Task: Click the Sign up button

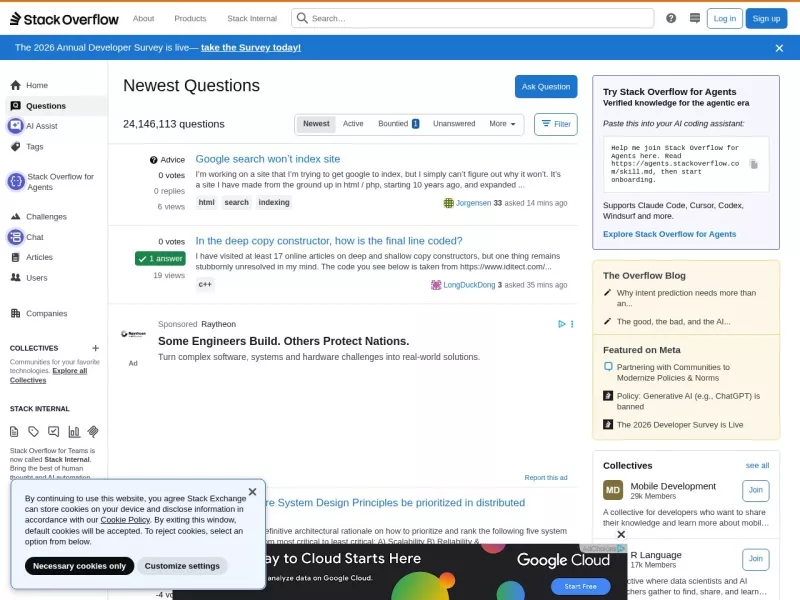Action: (x=766, y=18)
